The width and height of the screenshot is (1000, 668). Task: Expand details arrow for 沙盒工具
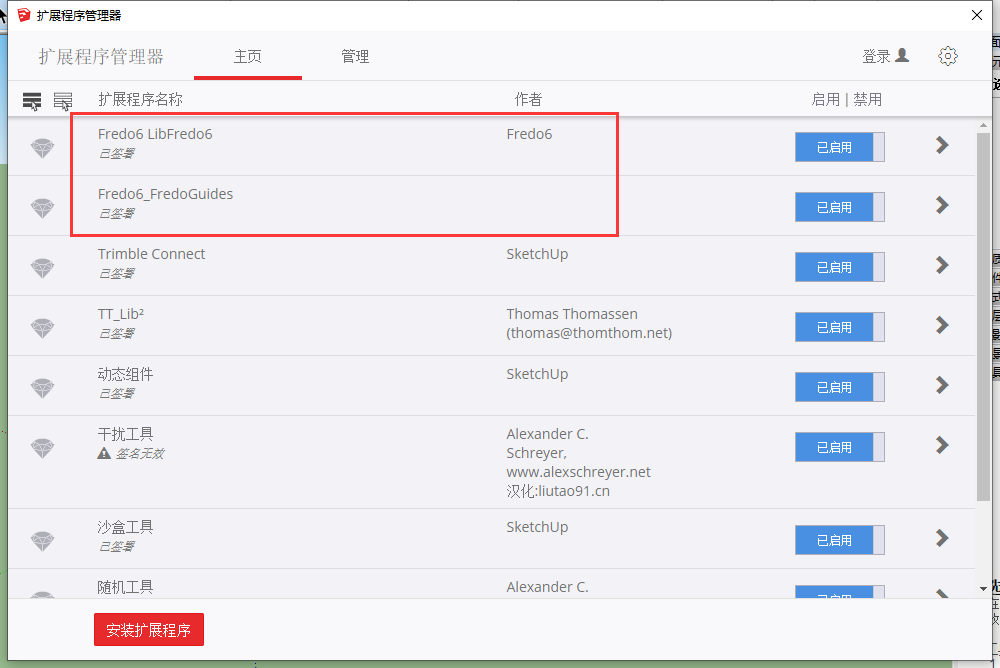942,538
